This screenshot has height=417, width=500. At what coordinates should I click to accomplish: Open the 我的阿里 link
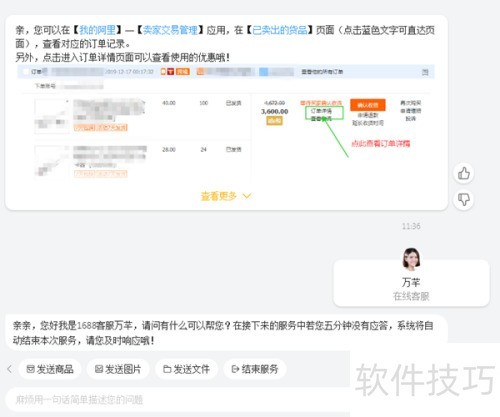(97, 30)
